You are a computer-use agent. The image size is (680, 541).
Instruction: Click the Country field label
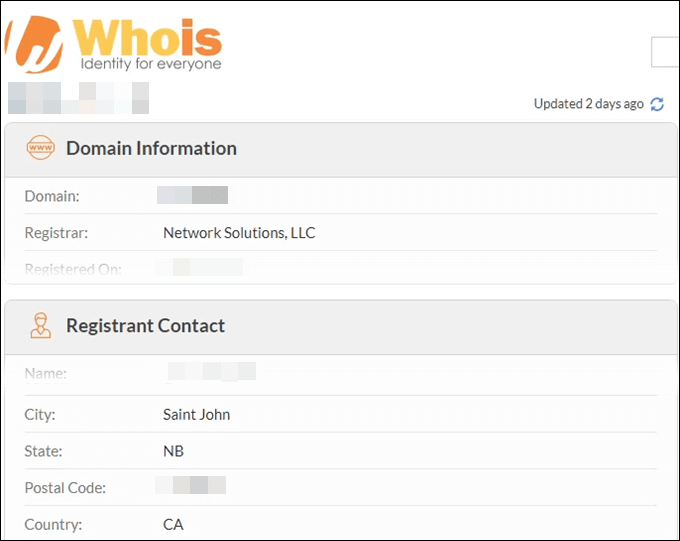(53, 524)
